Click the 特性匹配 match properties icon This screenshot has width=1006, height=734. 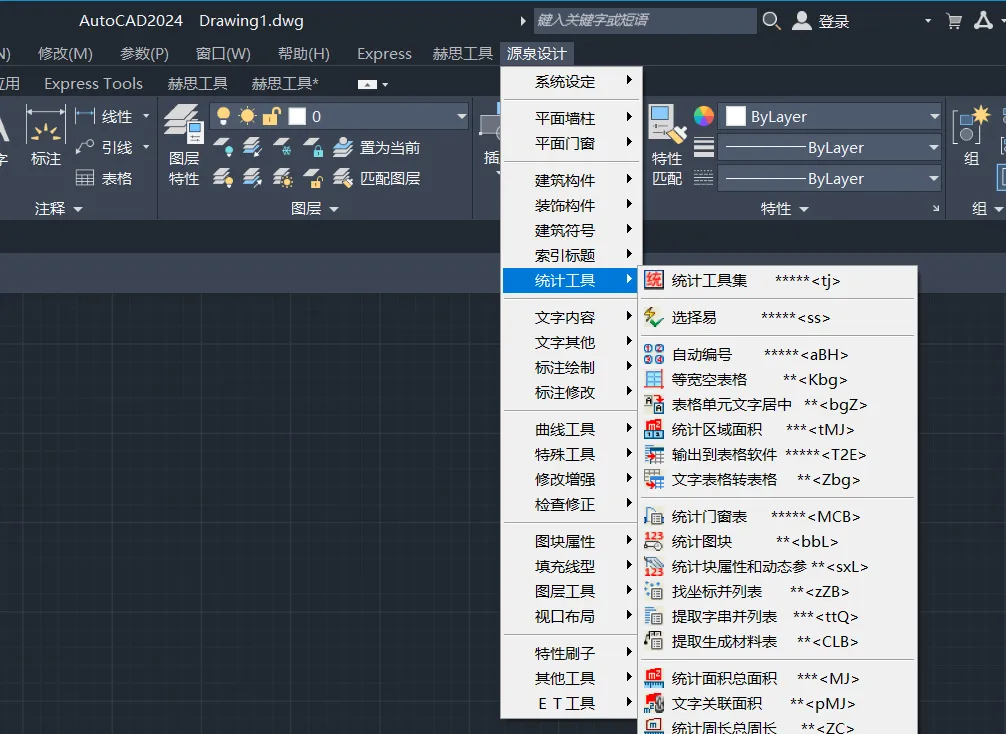click(x=667, y=124)
